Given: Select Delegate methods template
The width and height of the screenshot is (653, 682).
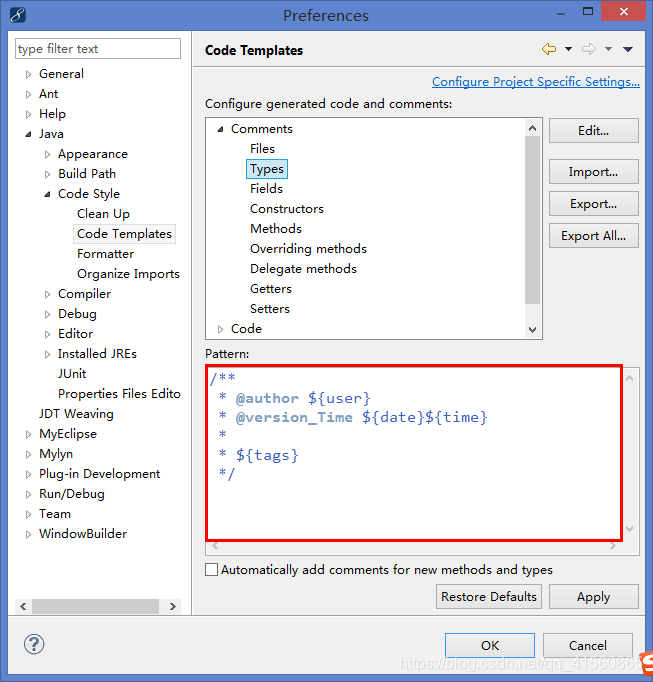Looking at the screenshot, I should (303, 269).
